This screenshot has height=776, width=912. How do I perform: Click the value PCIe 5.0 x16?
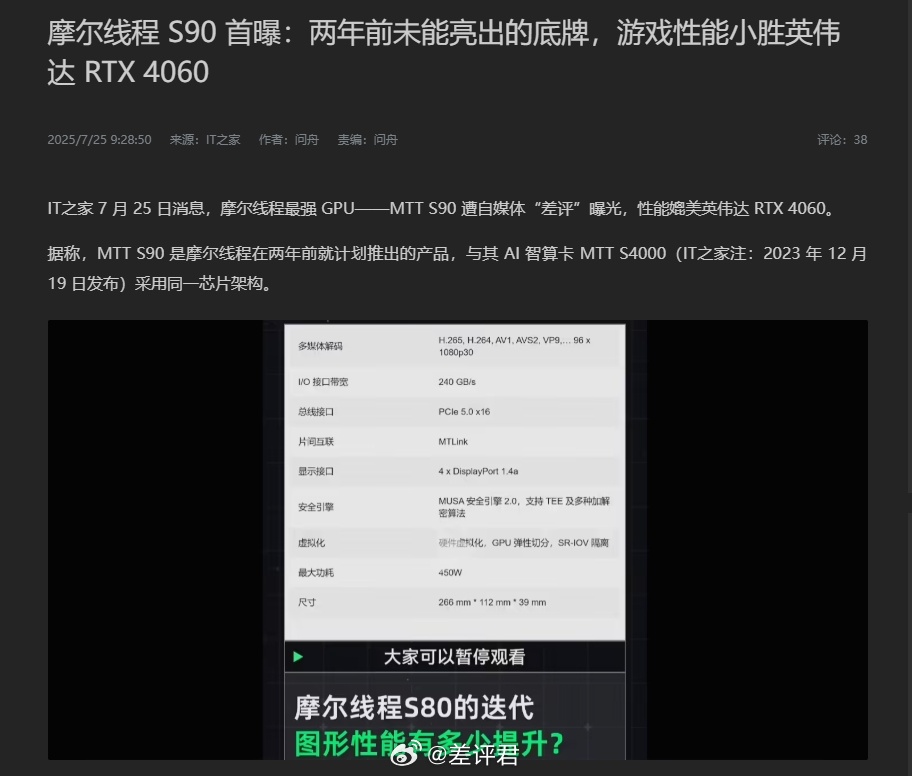[x=464, y=411]
